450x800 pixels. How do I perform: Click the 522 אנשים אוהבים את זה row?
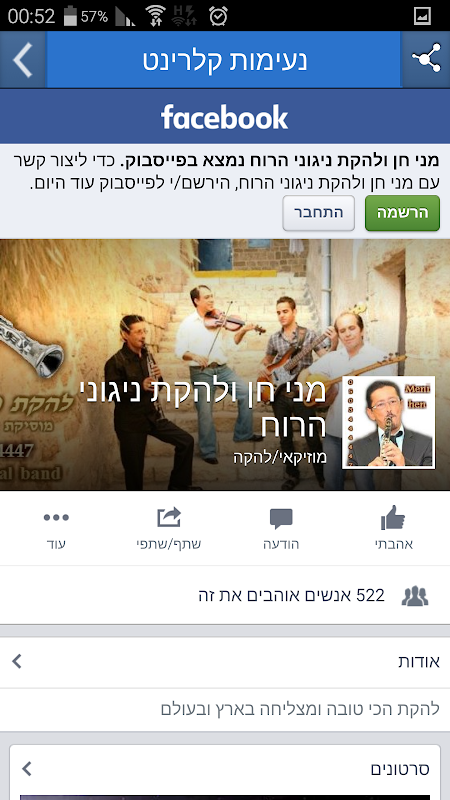225,595
